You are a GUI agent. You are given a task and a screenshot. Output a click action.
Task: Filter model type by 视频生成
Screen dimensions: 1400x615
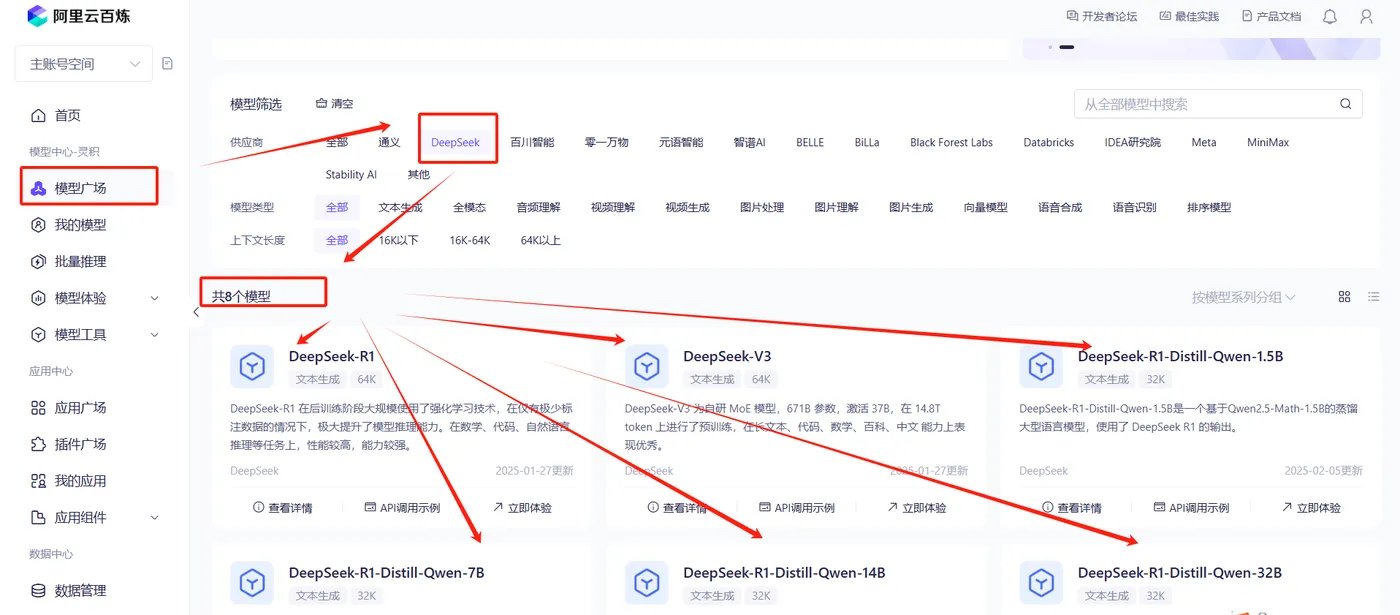(x=687, y=208)
